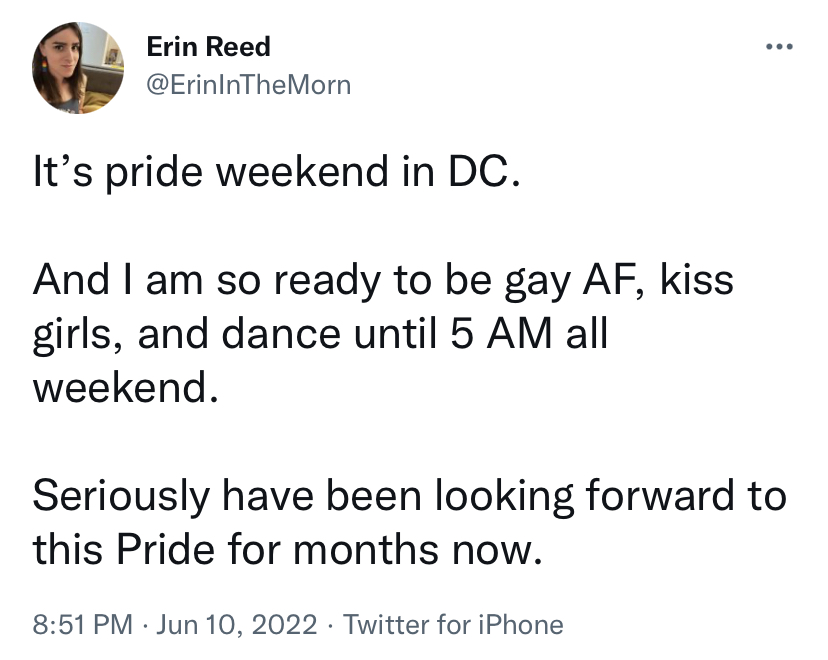
Task: Click the line starting "Seriously have been looking"
Action: point(409,496)
